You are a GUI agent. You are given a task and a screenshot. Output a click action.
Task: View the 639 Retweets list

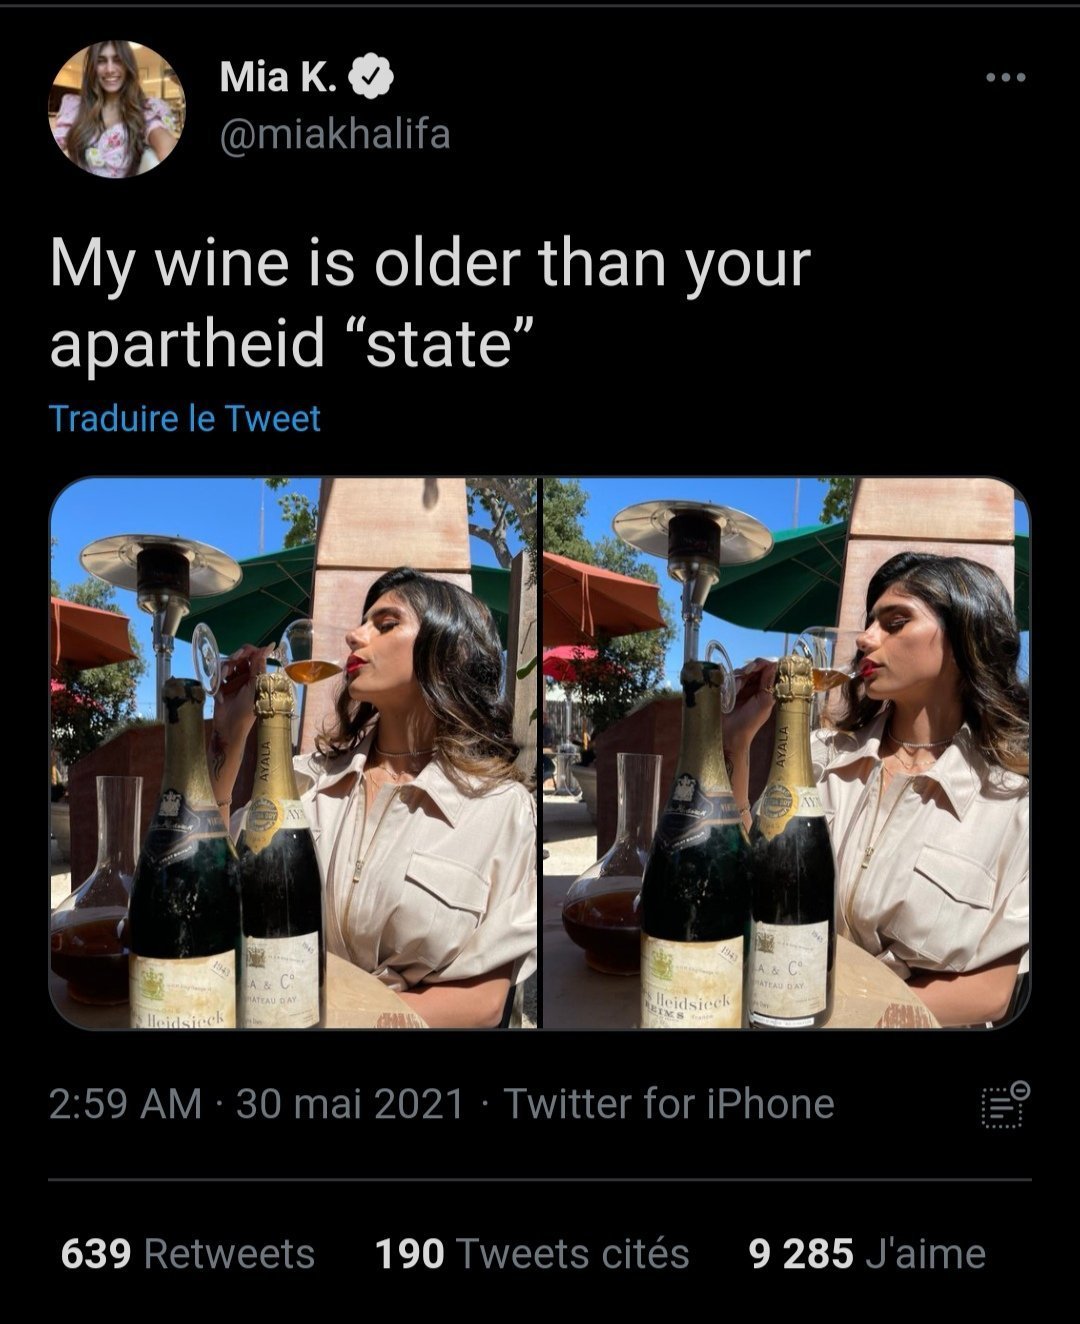click(x=188, y=1253)
